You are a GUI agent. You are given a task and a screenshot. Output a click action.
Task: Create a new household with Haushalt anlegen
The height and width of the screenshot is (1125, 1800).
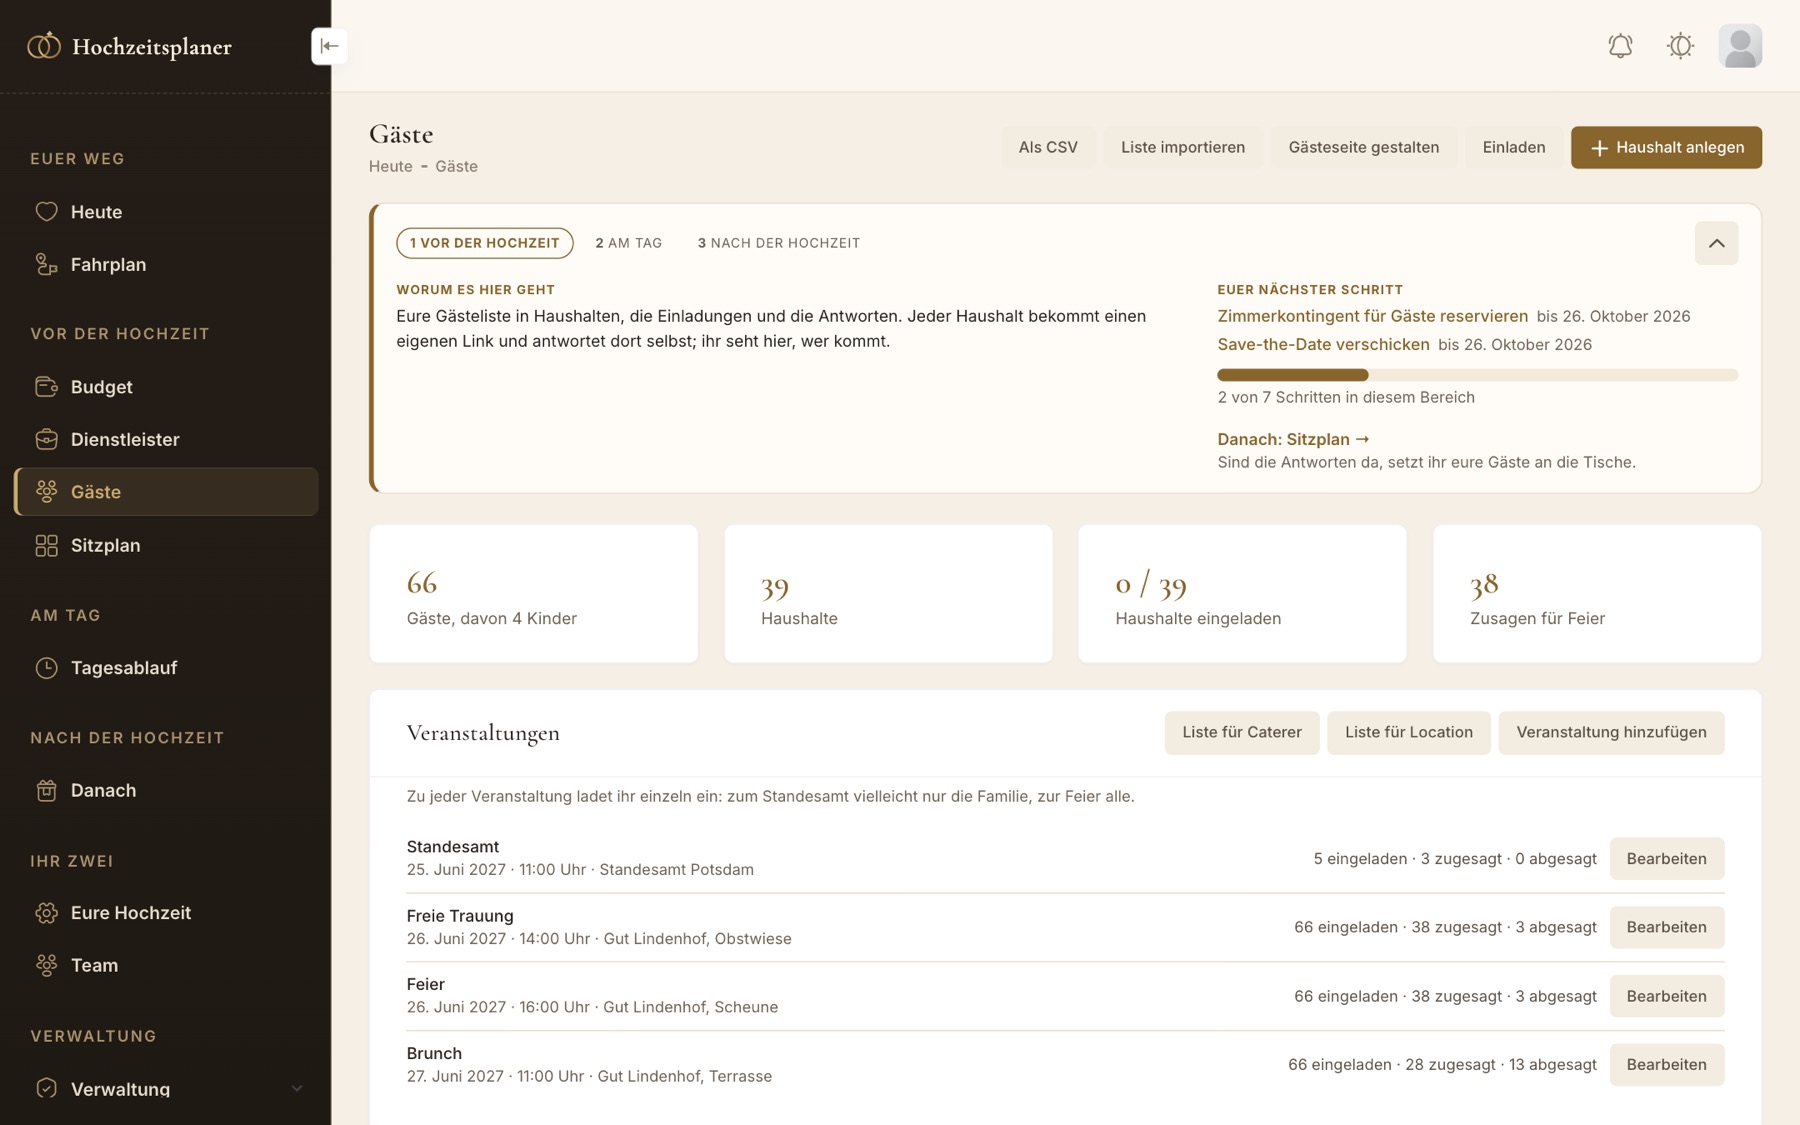(1666, 147)
